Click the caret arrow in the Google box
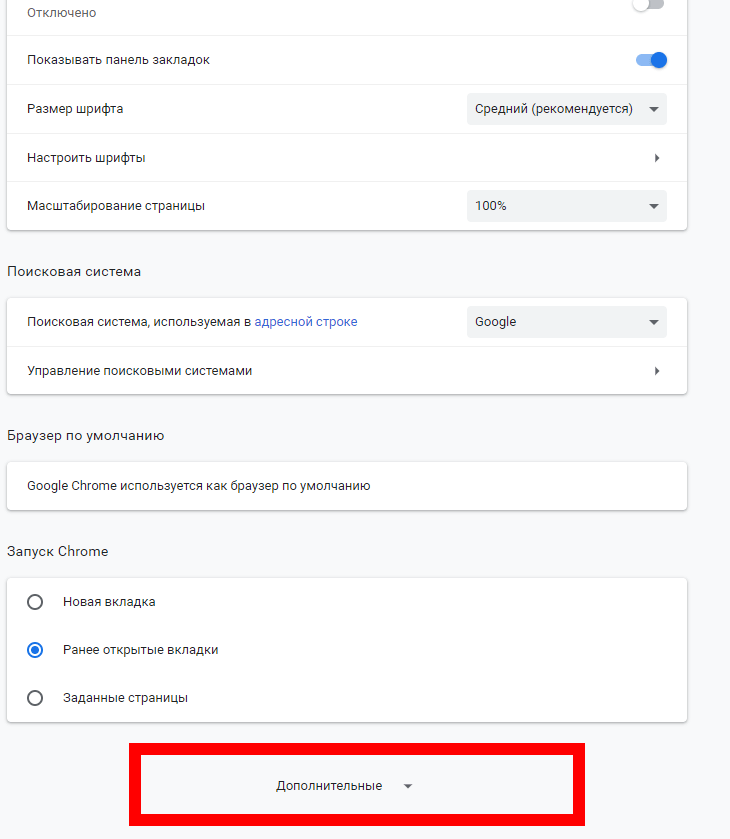The height and width of the screenshot is (839, 730). click(x=654, y=322)
